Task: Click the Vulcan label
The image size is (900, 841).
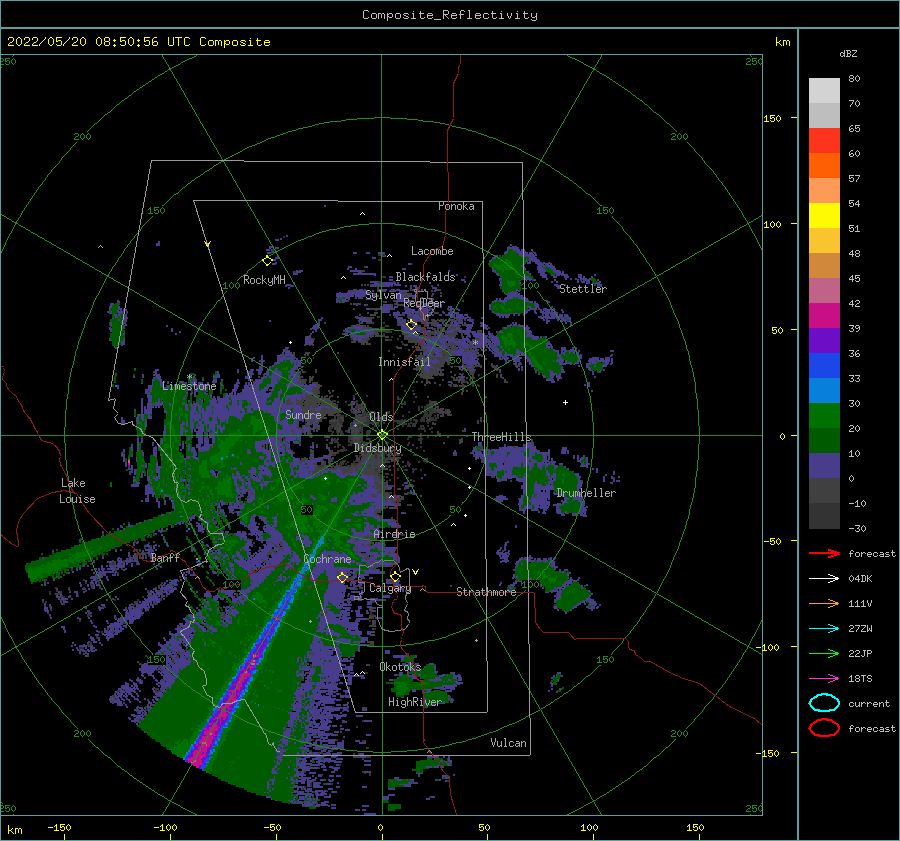Action: click(x=508, y=743)
